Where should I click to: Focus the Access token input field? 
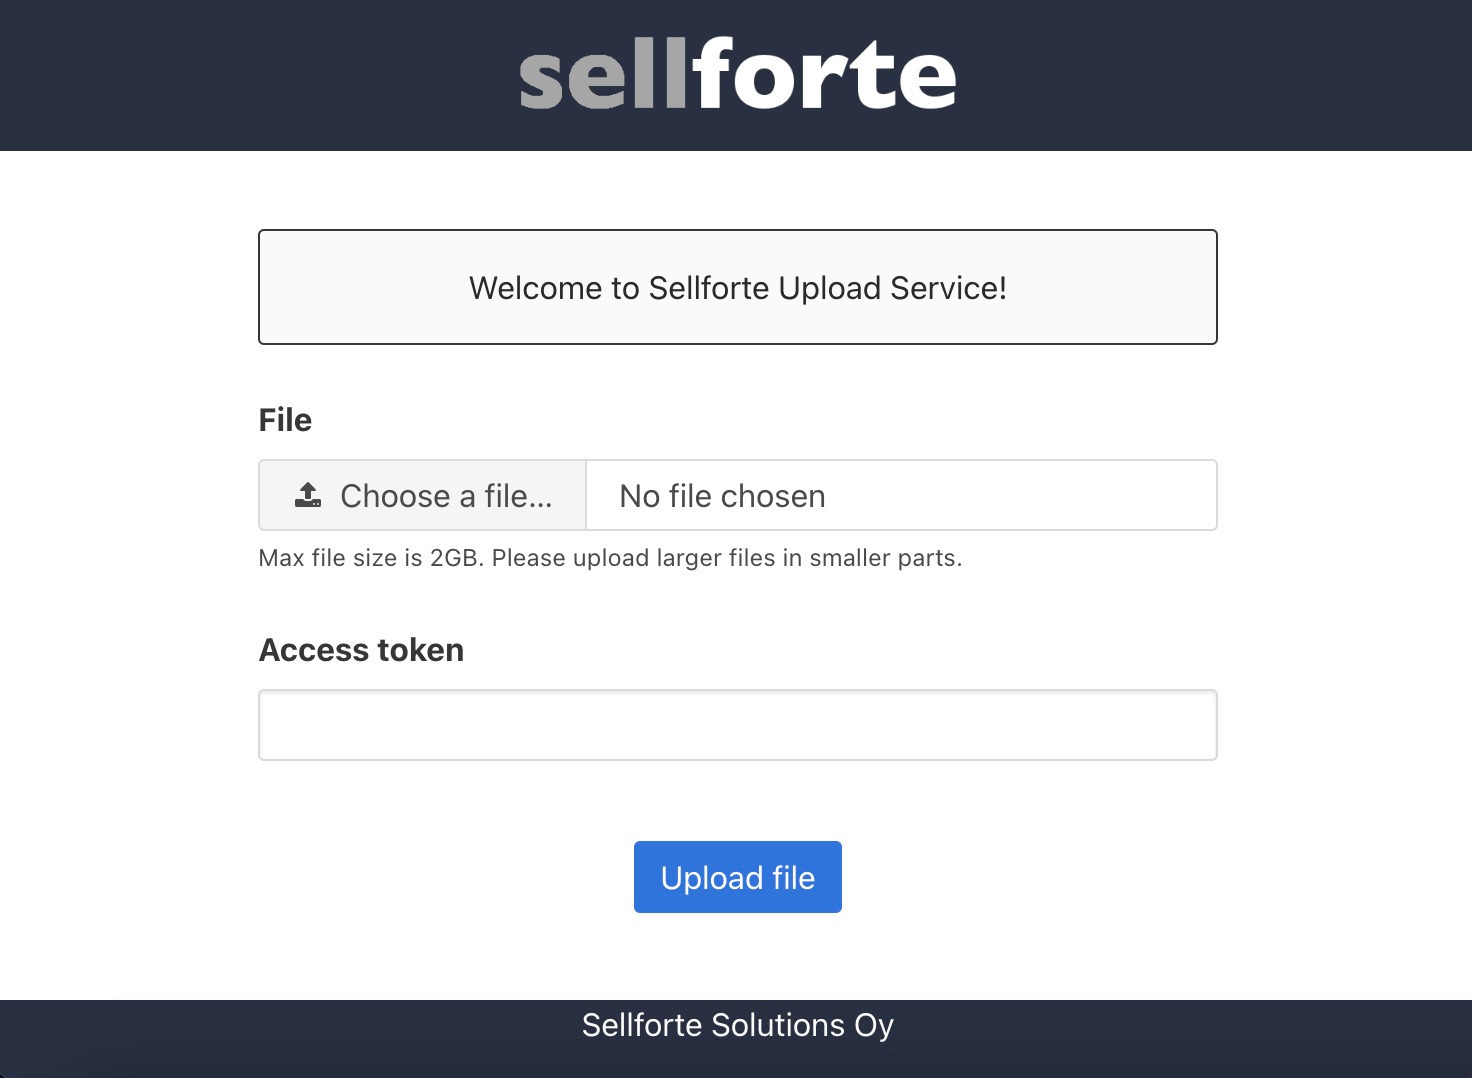pyautogui.click(x=738, y=725)
